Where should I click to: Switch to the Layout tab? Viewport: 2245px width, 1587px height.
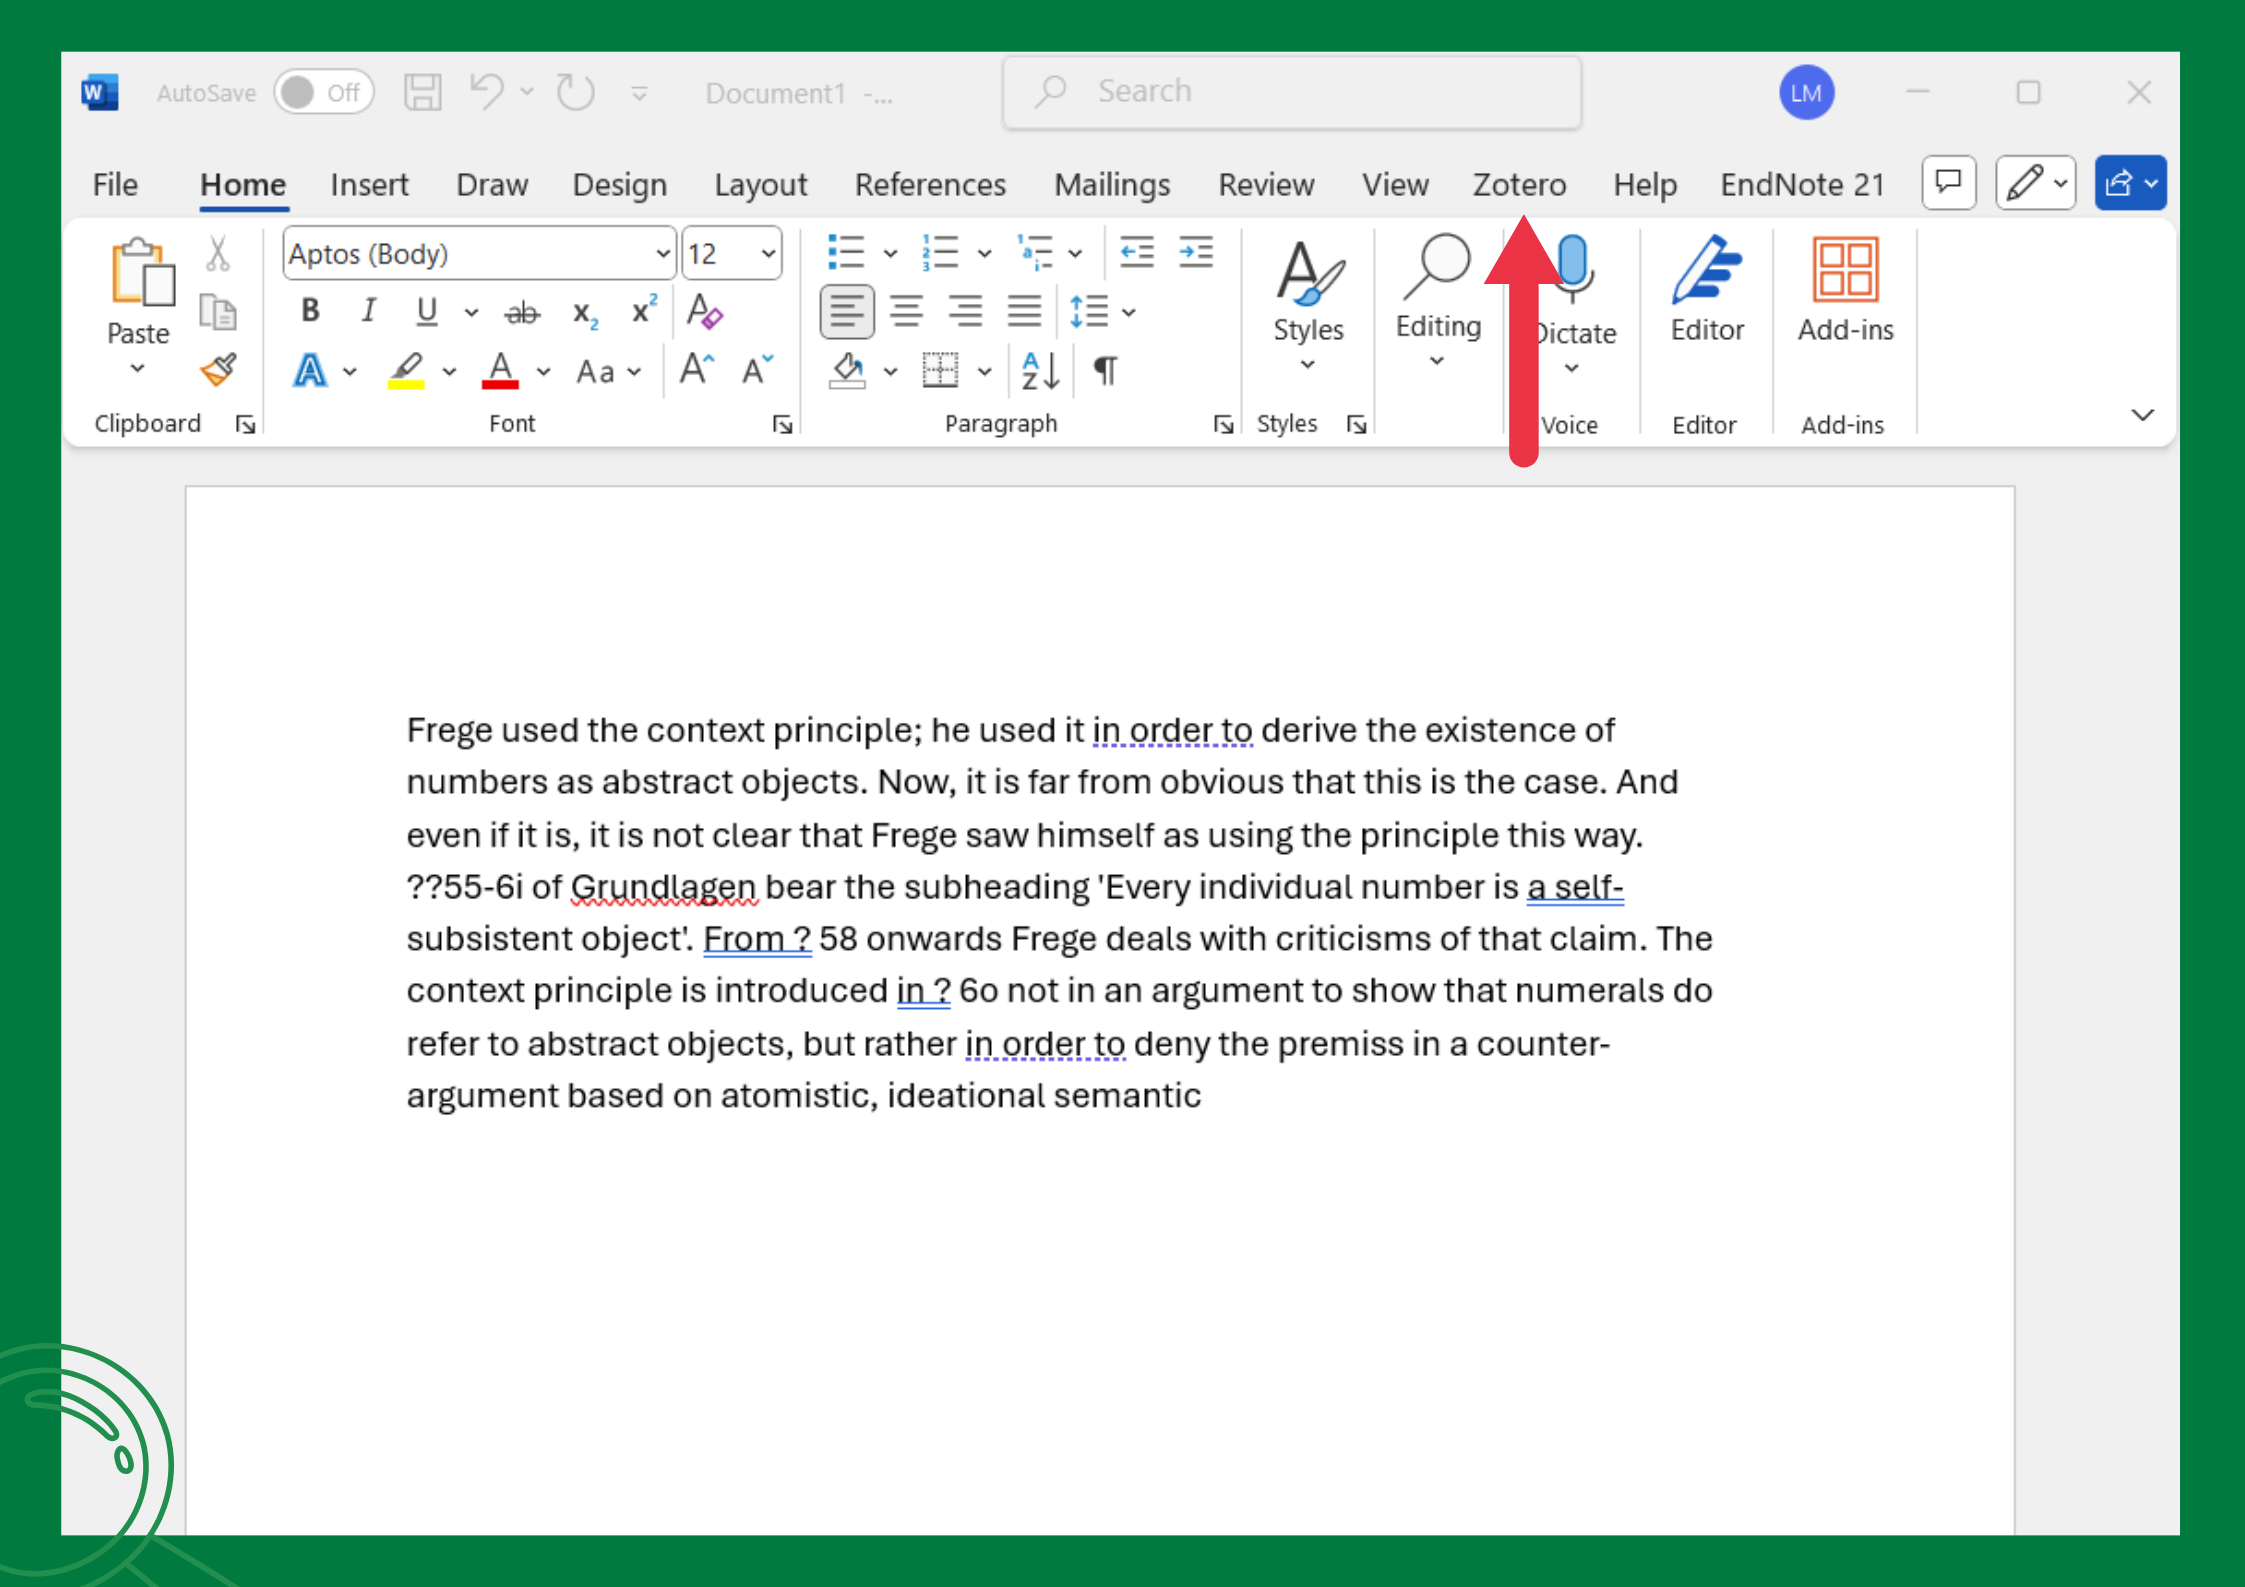760,185
